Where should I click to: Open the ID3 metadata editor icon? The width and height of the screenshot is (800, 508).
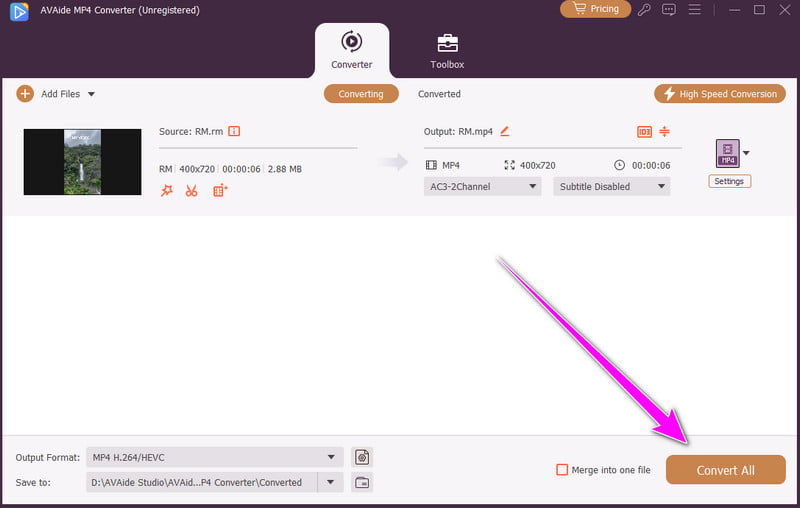644,131
